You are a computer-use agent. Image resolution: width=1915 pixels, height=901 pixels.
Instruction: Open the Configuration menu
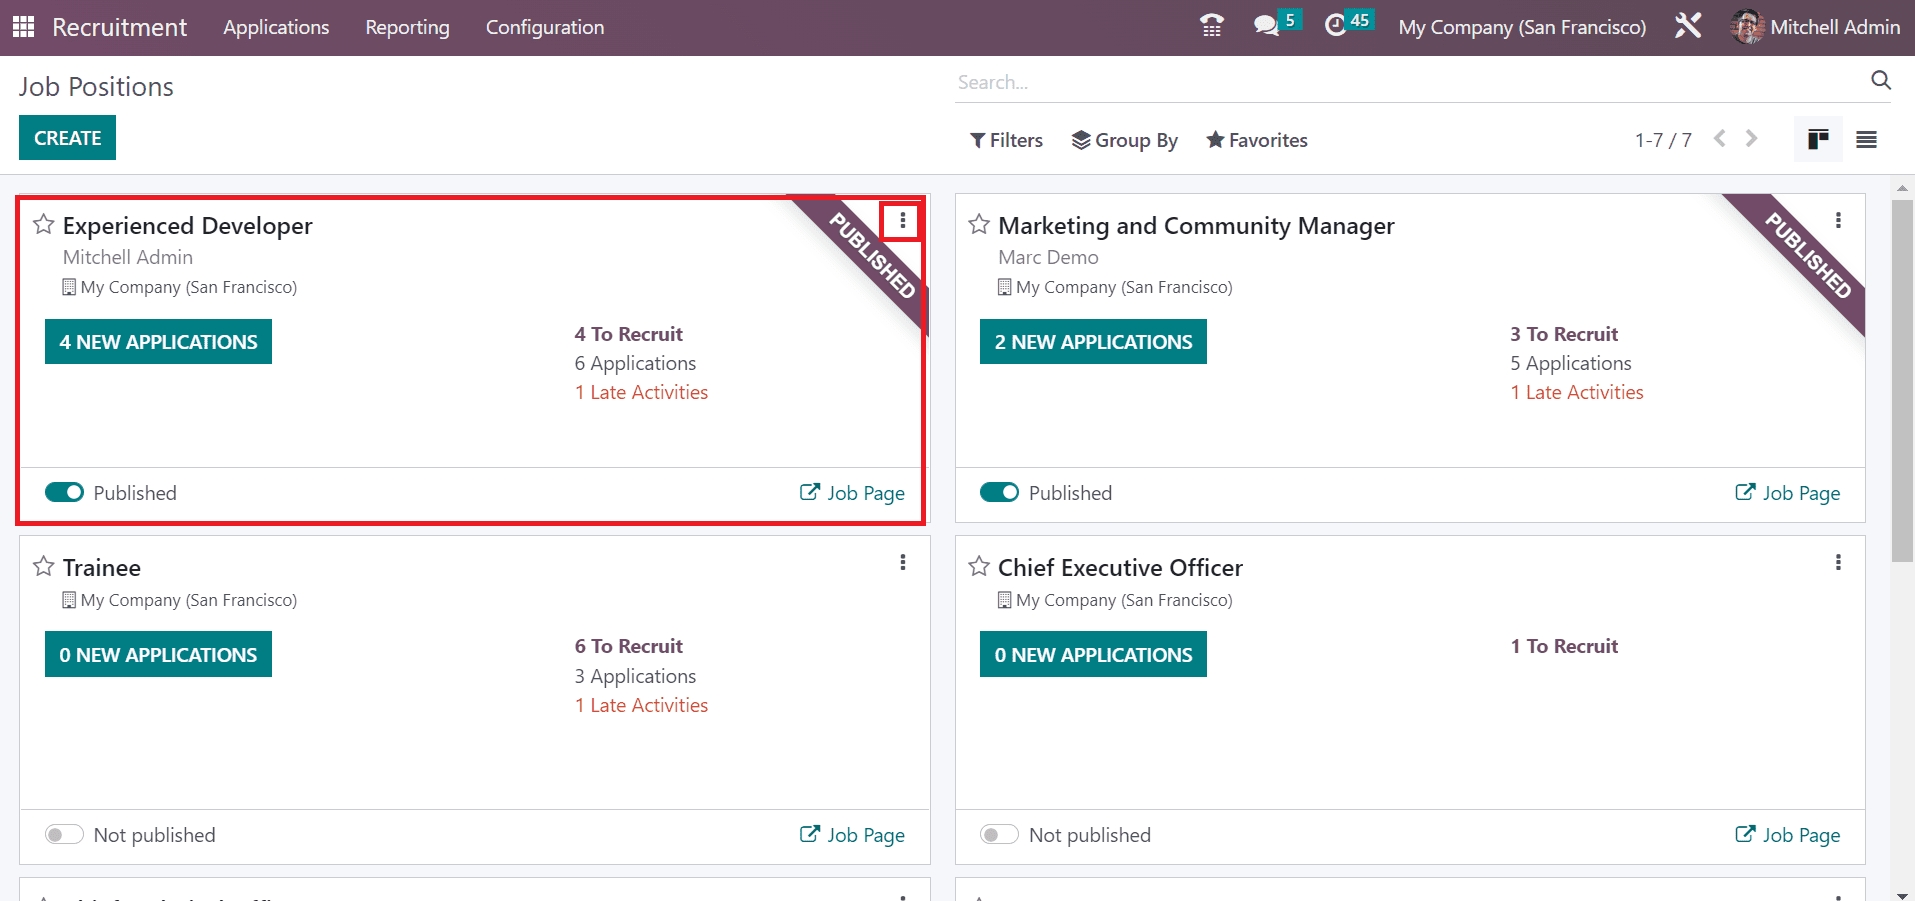(x=544, y=27)
